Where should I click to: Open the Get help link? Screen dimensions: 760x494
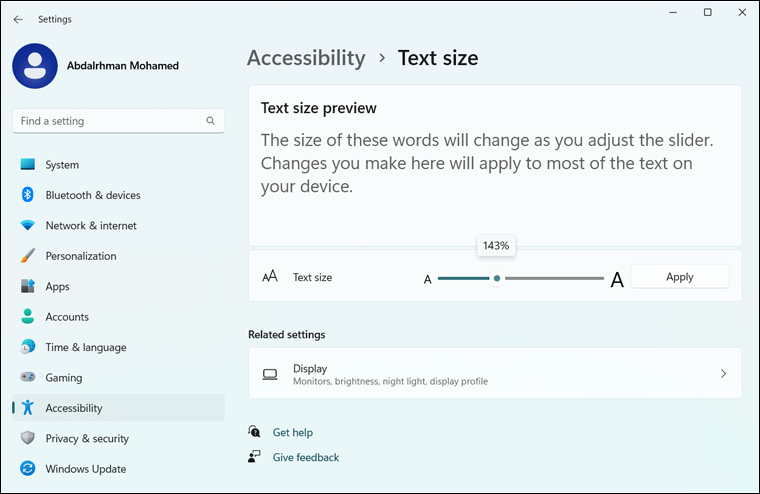tap(293, 432)
